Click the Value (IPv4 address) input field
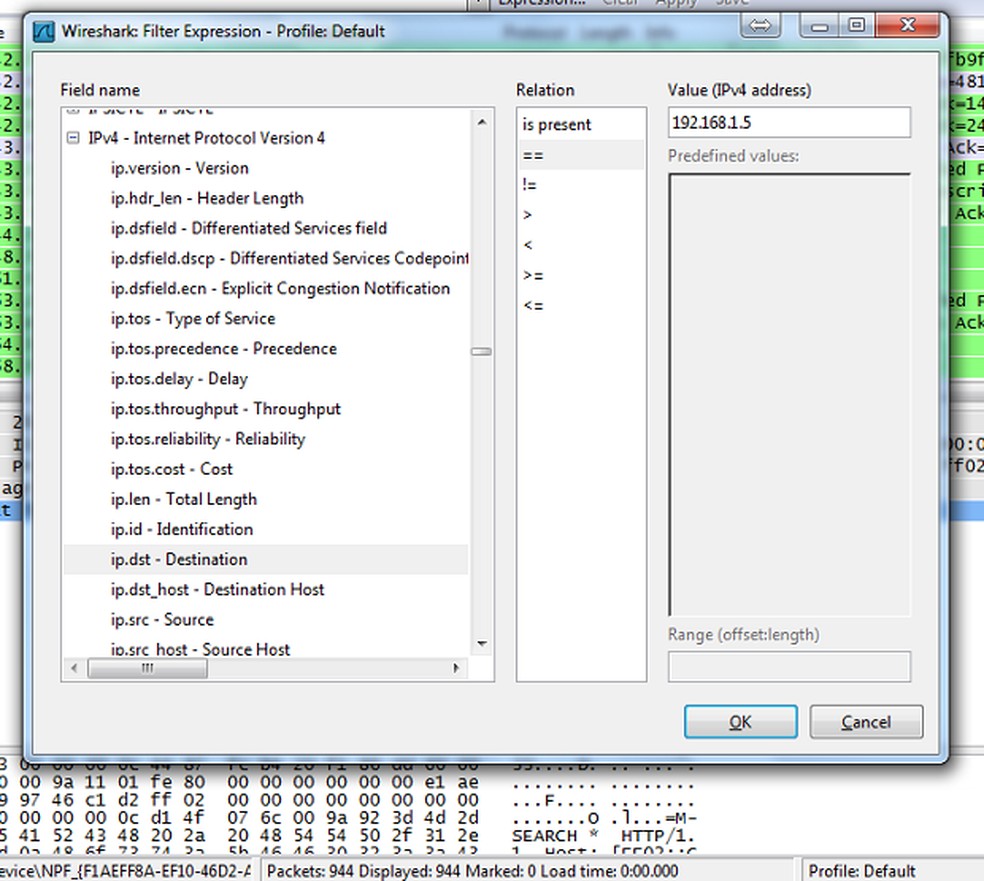The image size is (984, 881). tap(789, 122)
